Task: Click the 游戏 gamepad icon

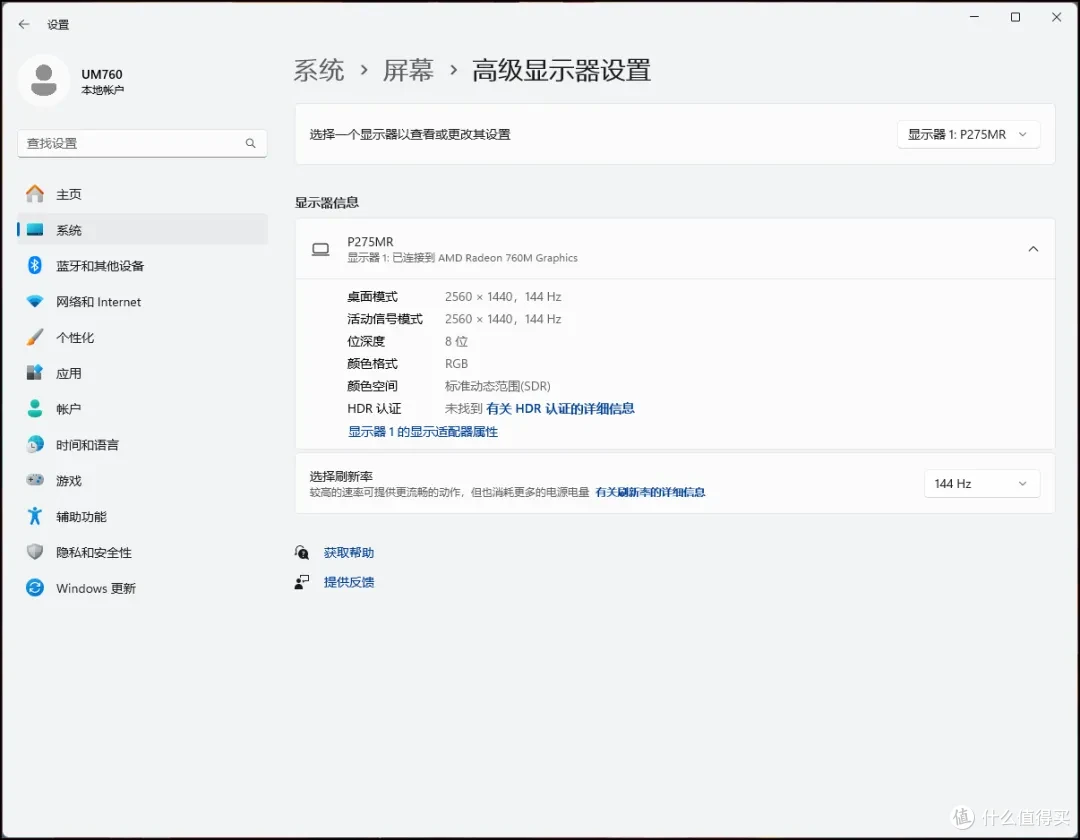Action: 35,480
